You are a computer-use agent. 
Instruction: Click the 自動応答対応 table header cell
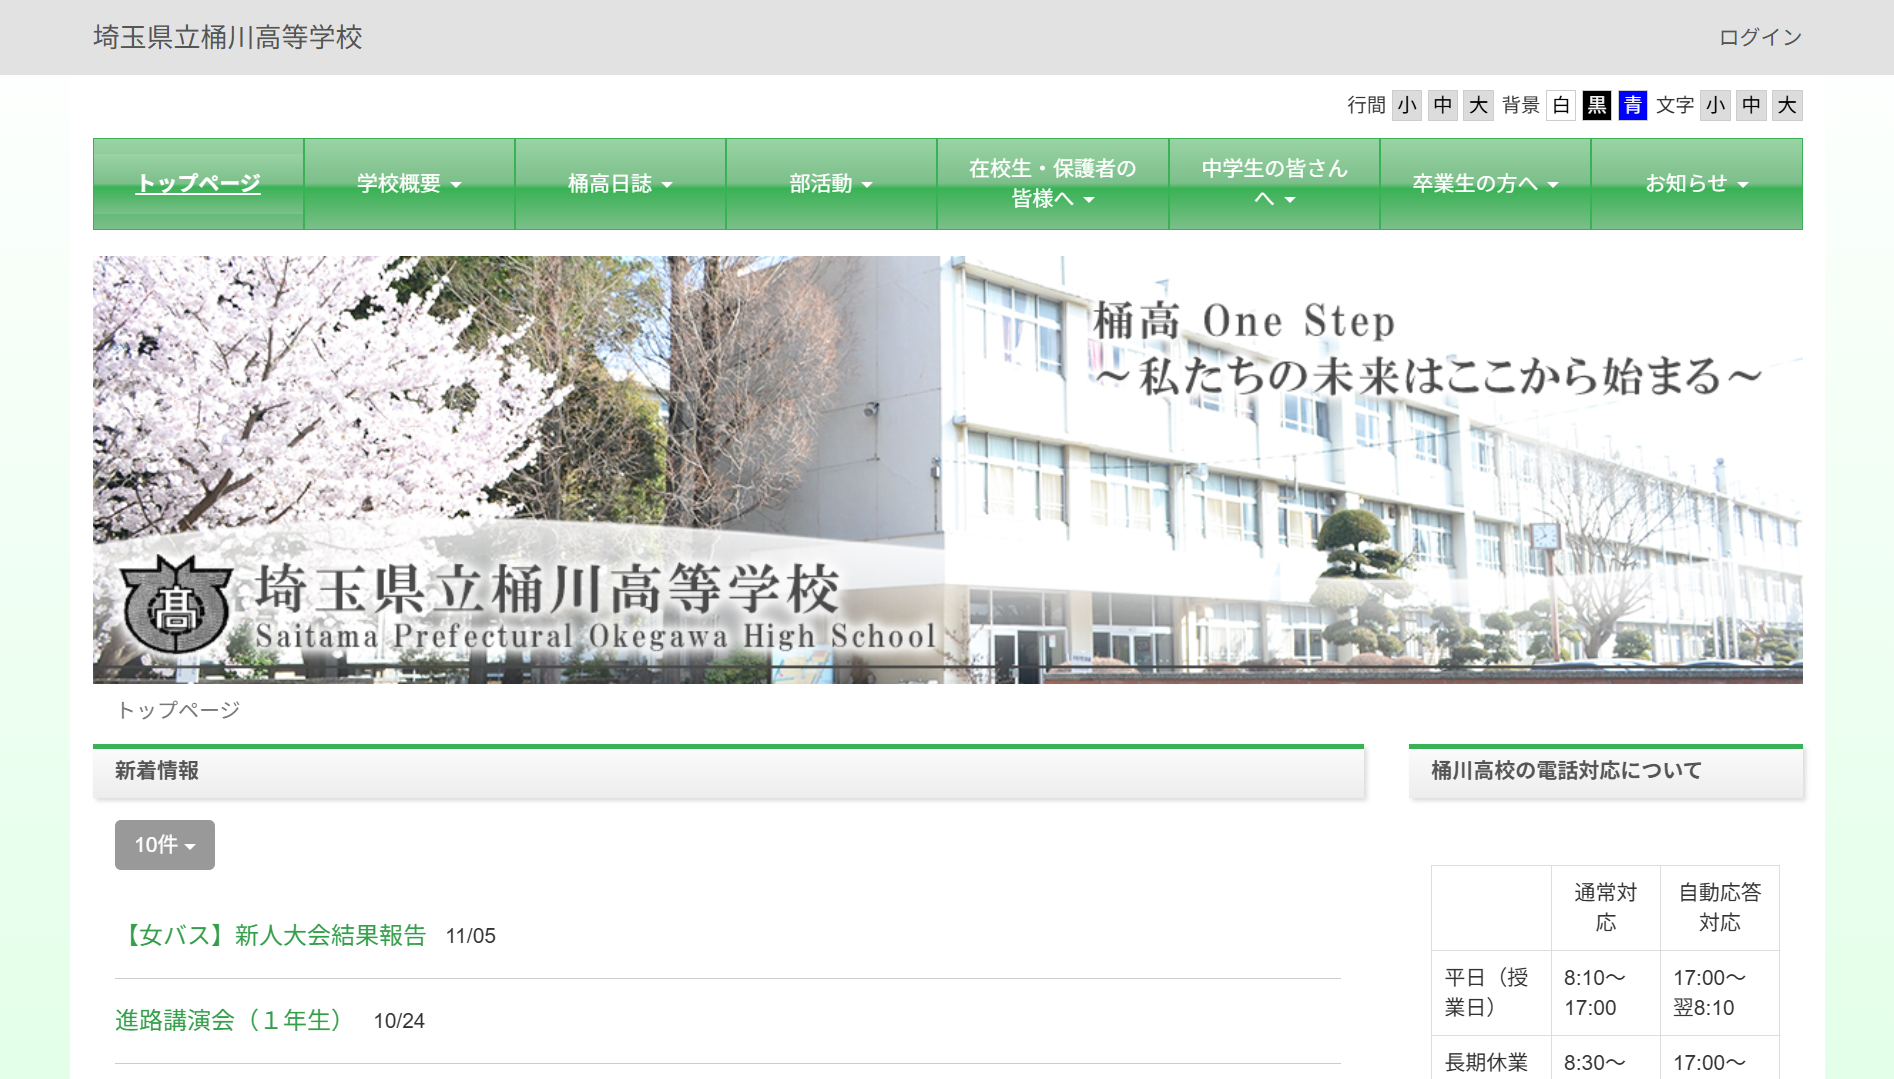click(1720, 908)
